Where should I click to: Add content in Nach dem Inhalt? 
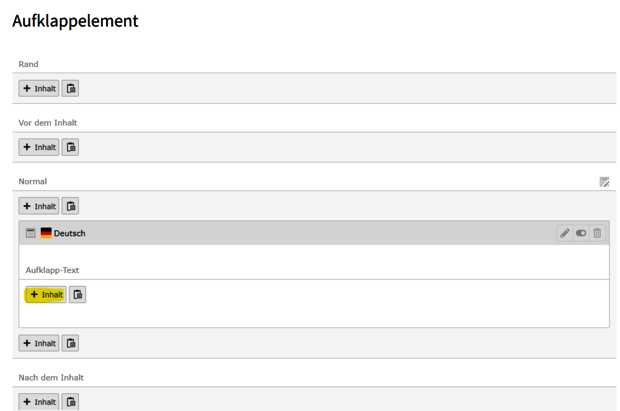pyautogui.click(x=40, y=402)
